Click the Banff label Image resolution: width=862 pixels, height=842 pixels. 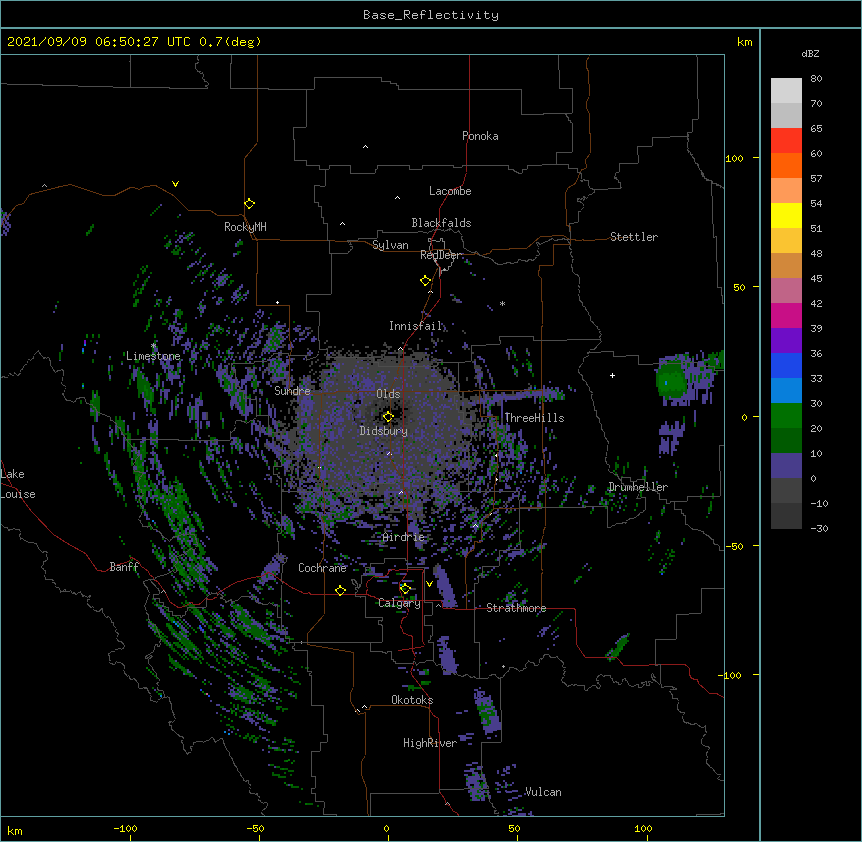pyautogui.click(x=124, y=567)
